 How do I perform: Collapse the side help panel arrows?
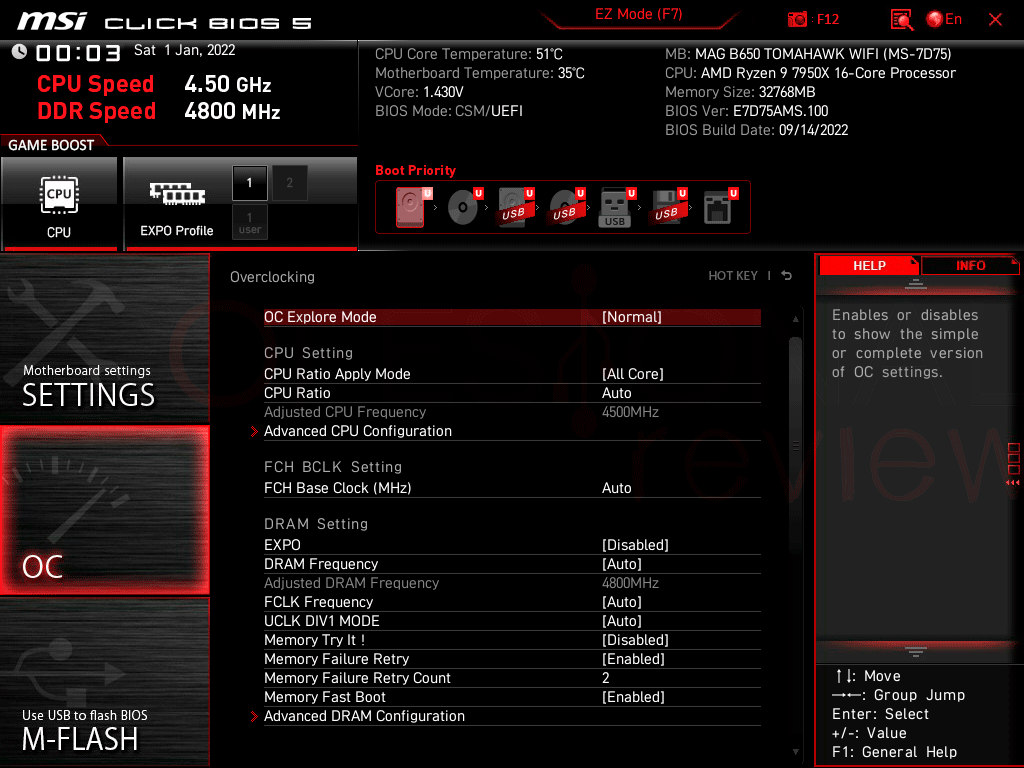pyautogui.click(x=1013, y=482)
